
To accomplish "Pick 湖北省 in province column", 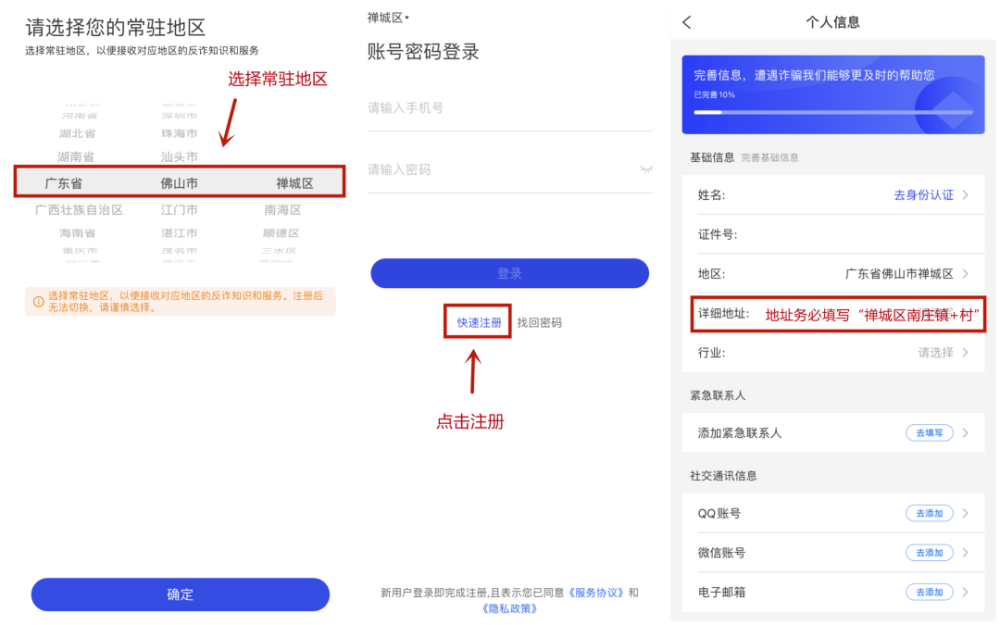I will [77, 133].
